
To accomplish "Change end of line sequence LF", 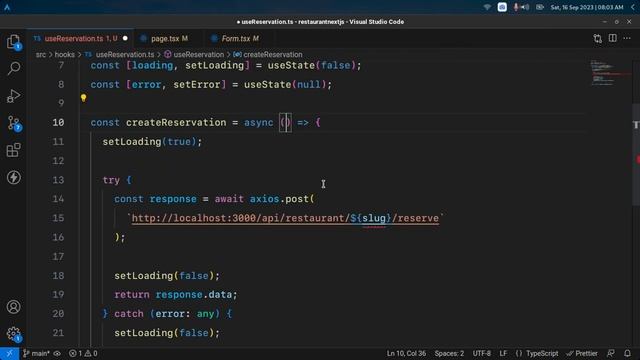I will pyautogui.click(x=503, y=353).
